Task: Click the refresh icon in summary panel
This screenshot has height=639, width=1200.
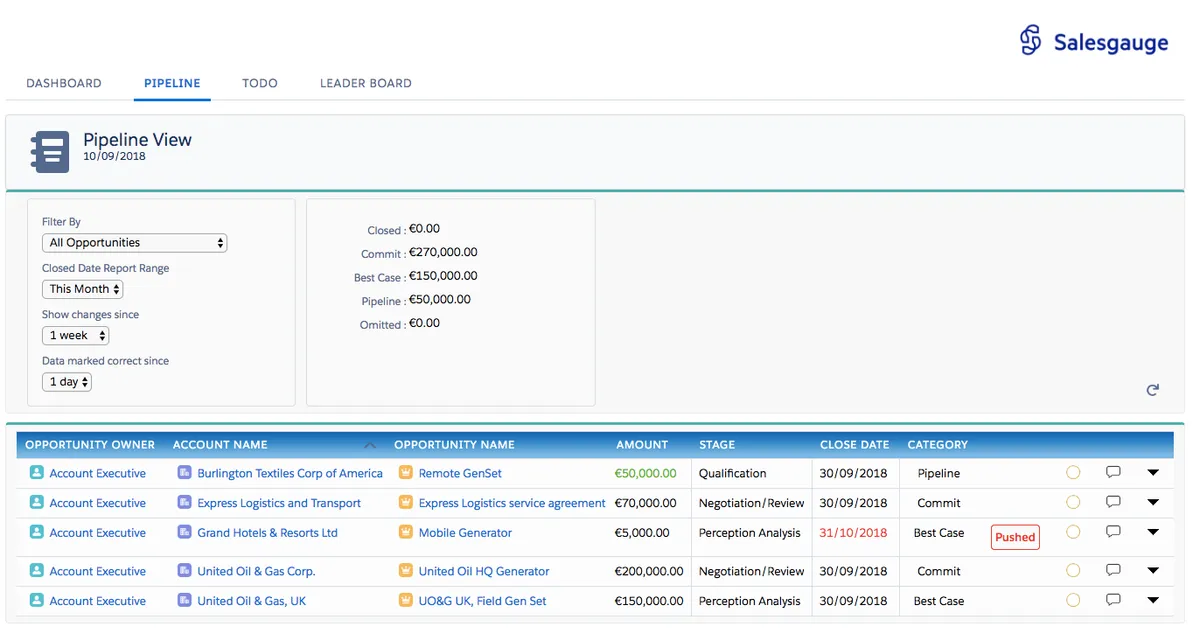Action: click(x=1153, y=390)
